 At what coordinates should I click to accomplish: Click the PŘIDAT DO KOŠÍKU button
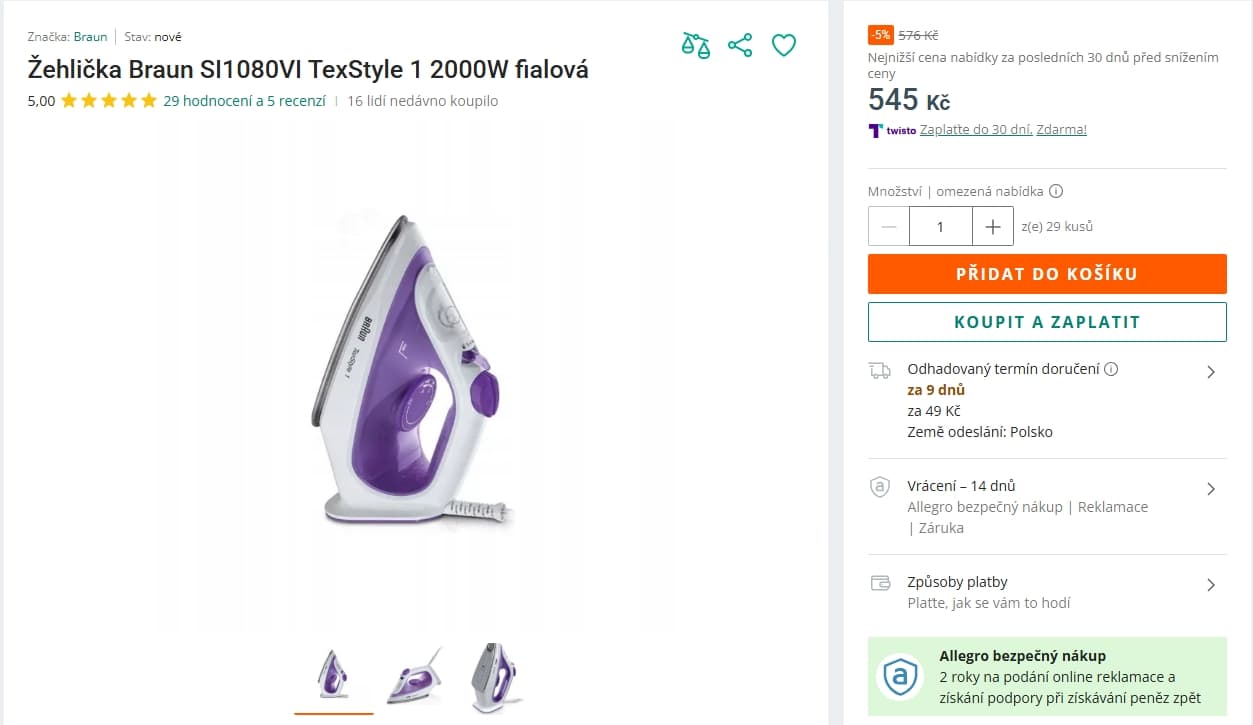[x=1046, y=274]
